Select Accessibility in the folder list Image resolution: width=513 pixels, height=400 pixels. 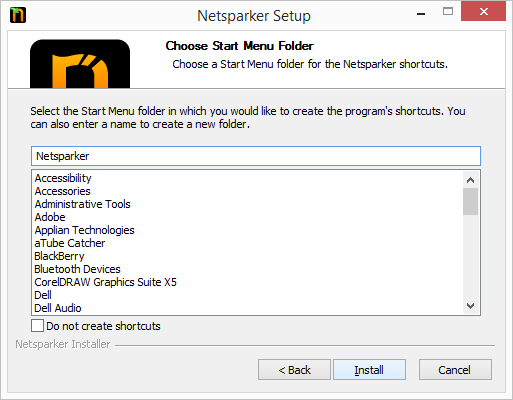point(63,178)
